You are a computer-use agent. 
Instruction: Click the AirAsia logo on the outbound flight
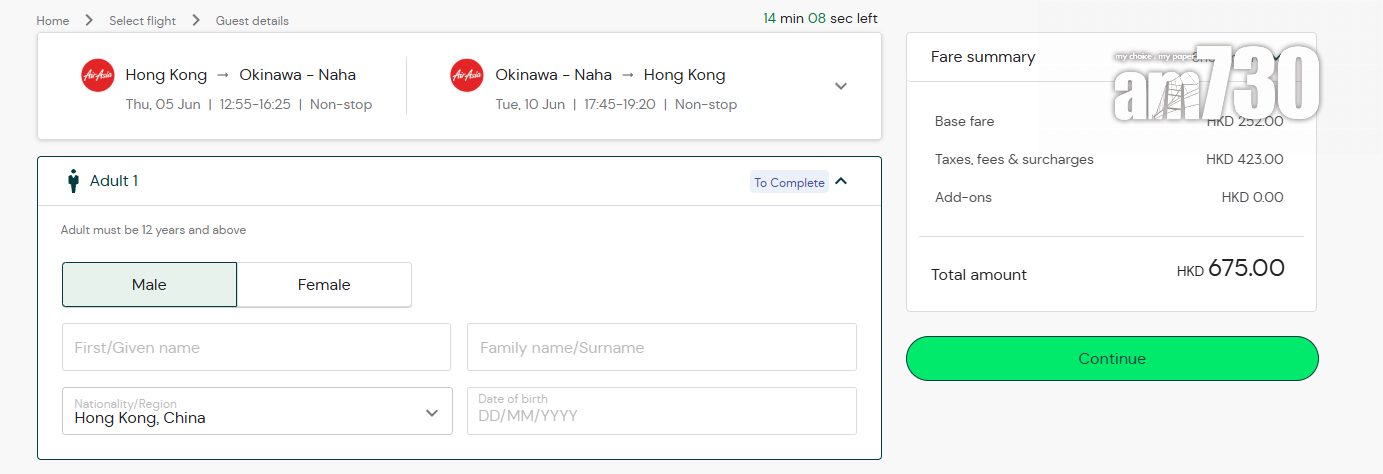[97, 75]
